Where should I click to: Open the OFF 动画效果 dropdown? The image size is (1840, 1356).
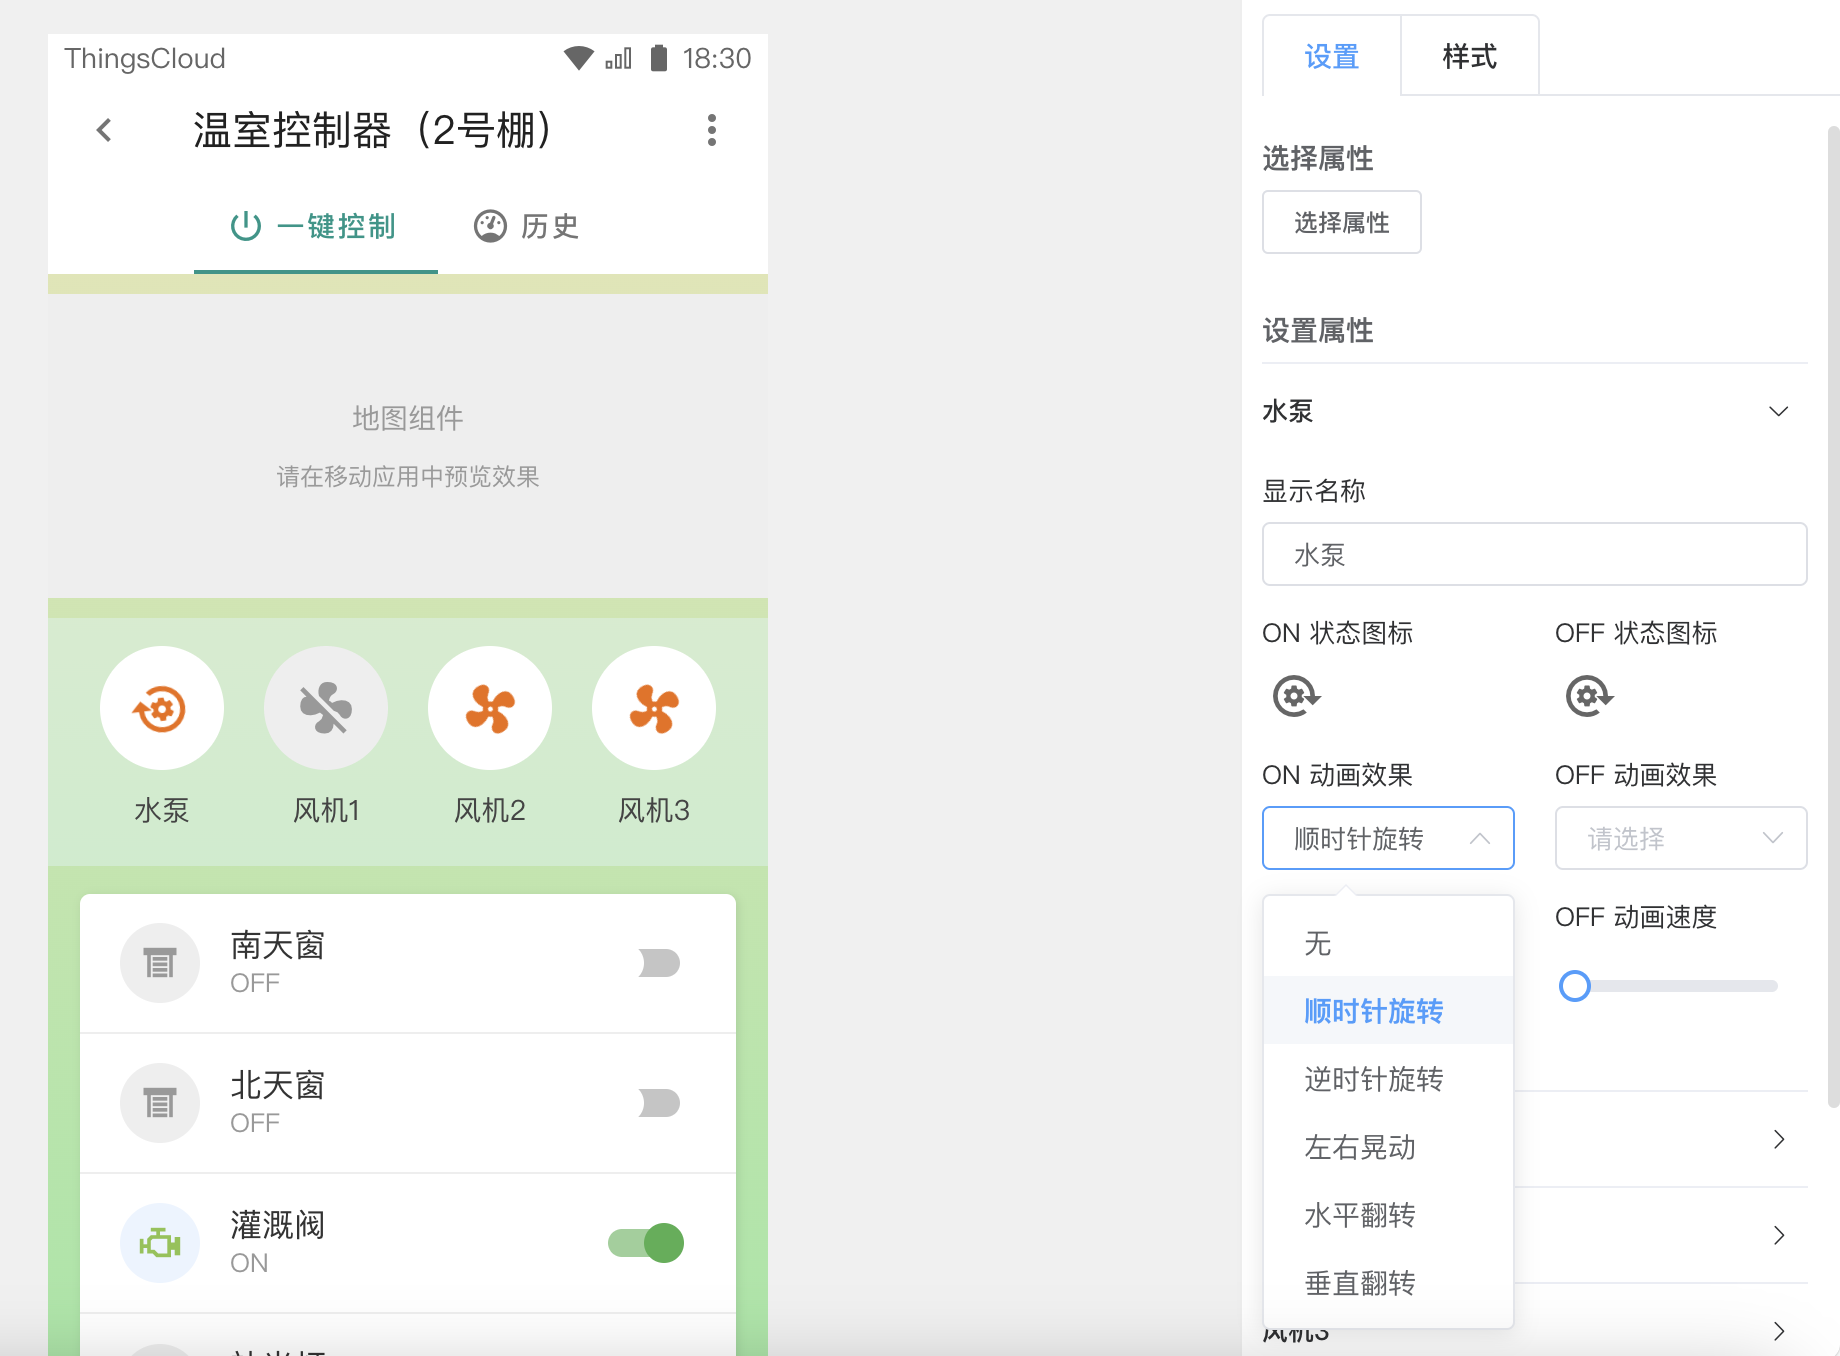1680,838
